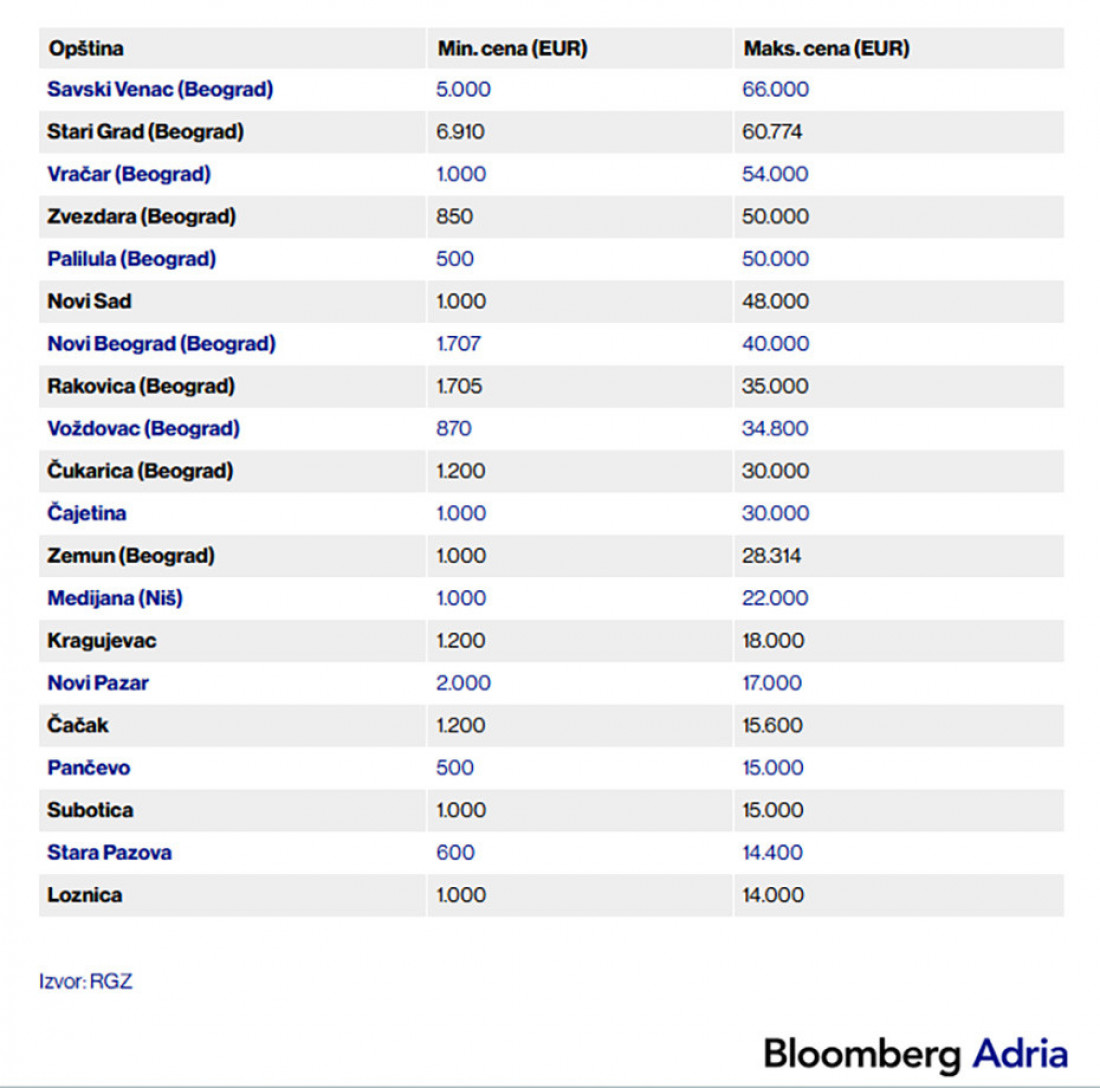Select the Savski Venac (Beograd) row label
Viewport: 1100px width, 1088px height.
pyautogui.click(x=160, y=90)
